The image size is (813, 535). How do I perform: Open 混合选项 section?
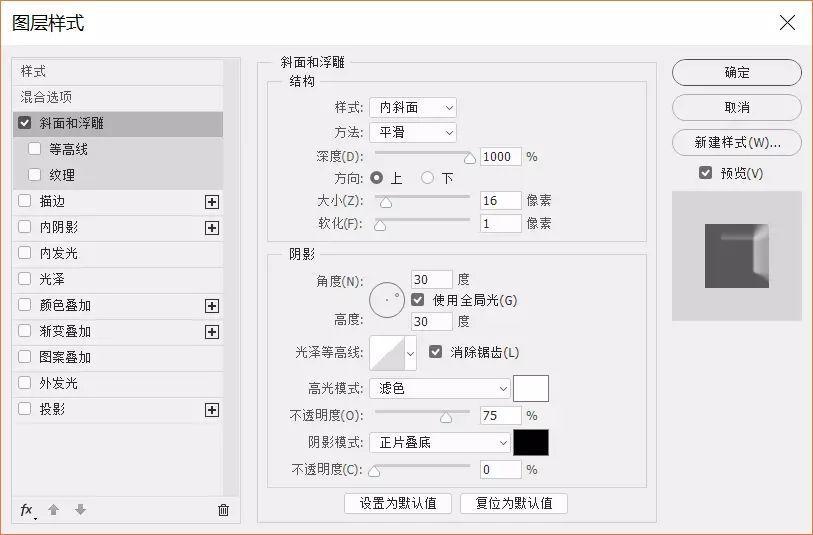[x=118, y=97]
